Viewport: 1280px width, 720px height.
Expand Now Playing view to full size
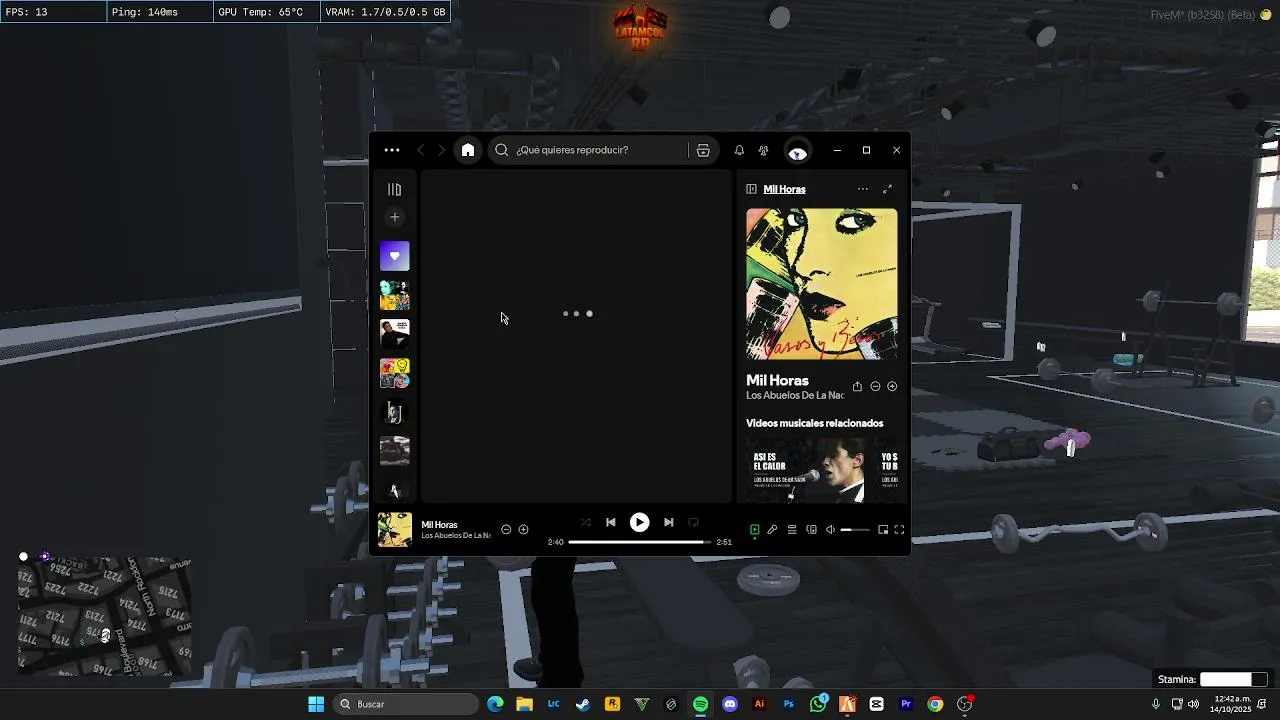[x=887, y=189]
